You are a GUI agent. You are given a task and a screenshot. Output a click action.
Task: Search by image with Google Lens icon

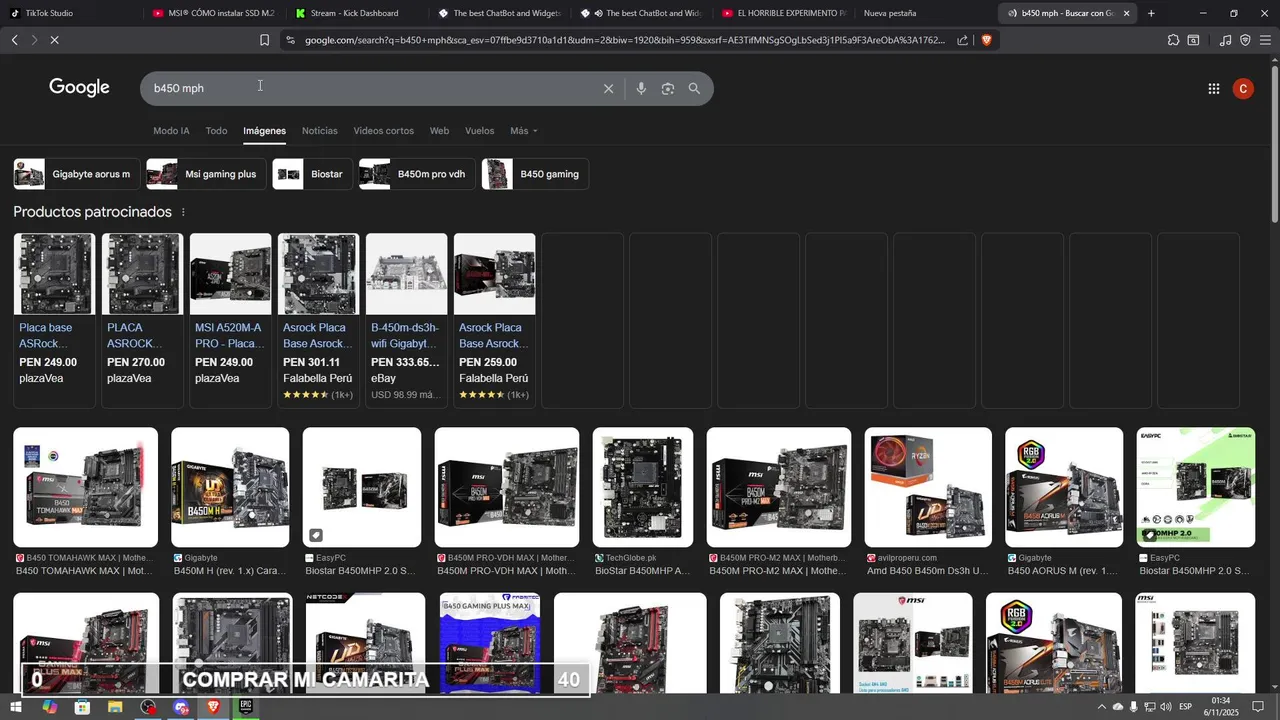[668, 88]
